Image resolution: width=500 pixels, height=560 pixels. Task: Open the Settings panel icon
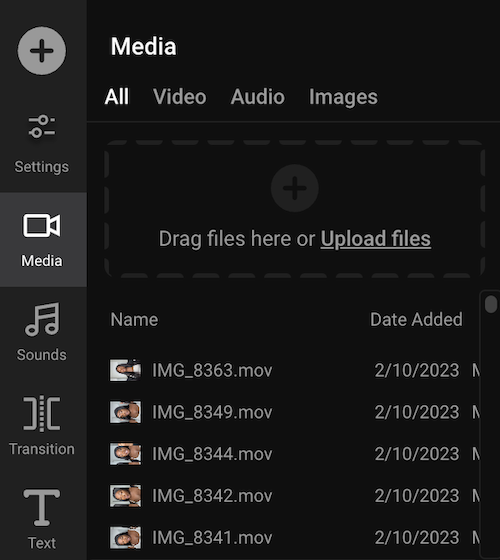point(42,127)
